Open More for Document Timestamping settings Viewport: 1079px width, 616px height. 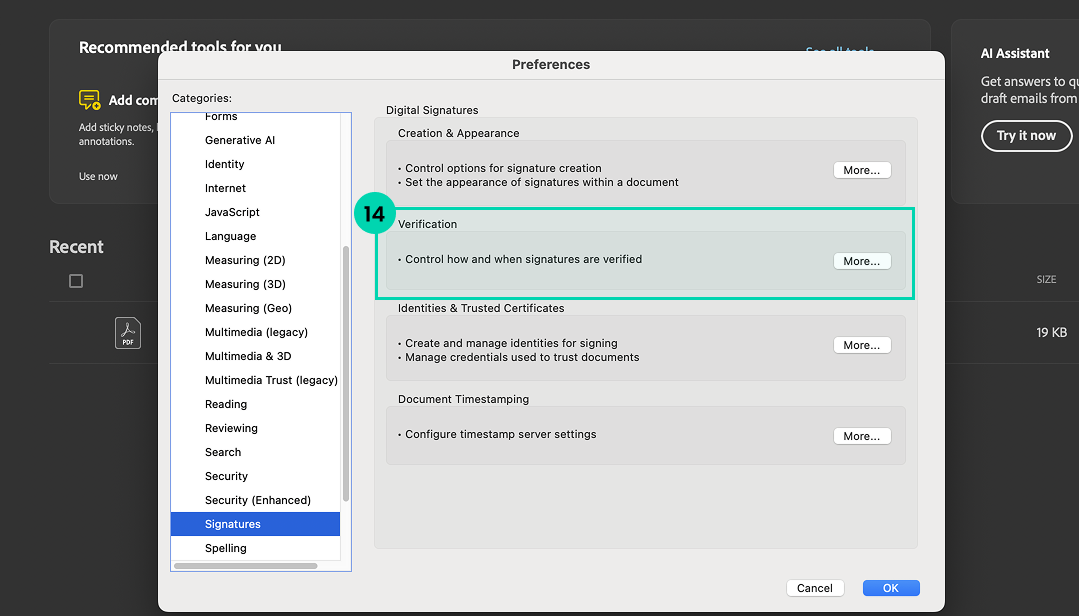pos(861,436)
